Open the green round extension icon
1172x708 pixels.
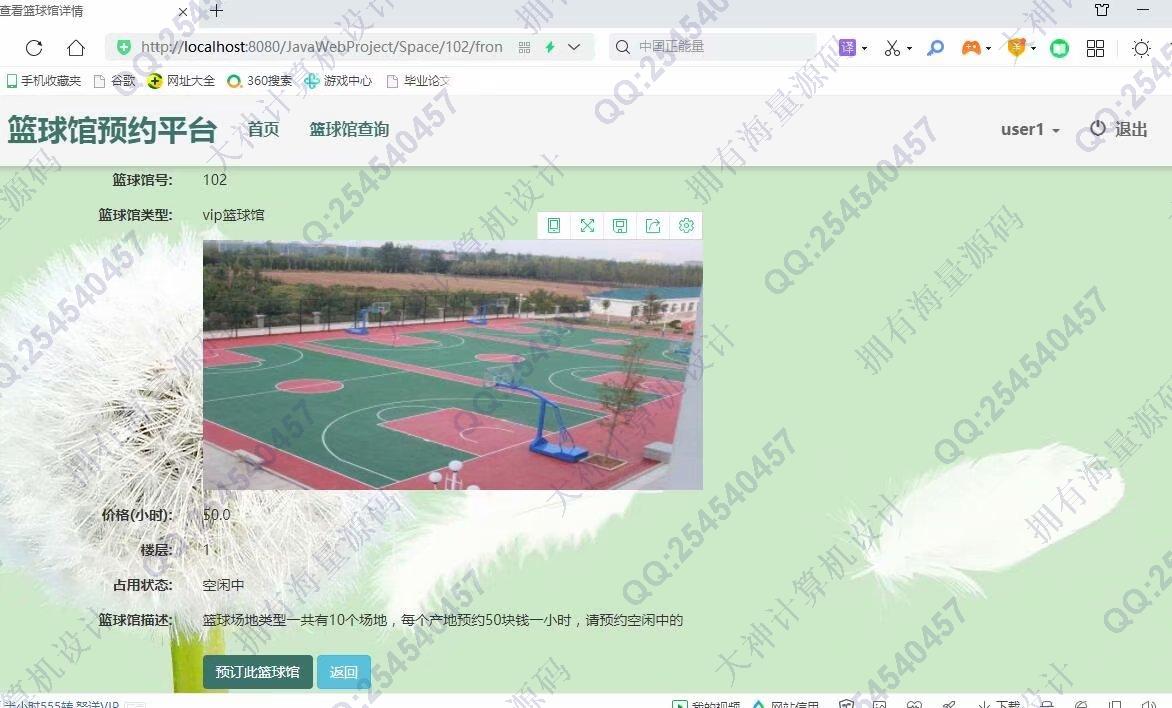[1059, 49]
